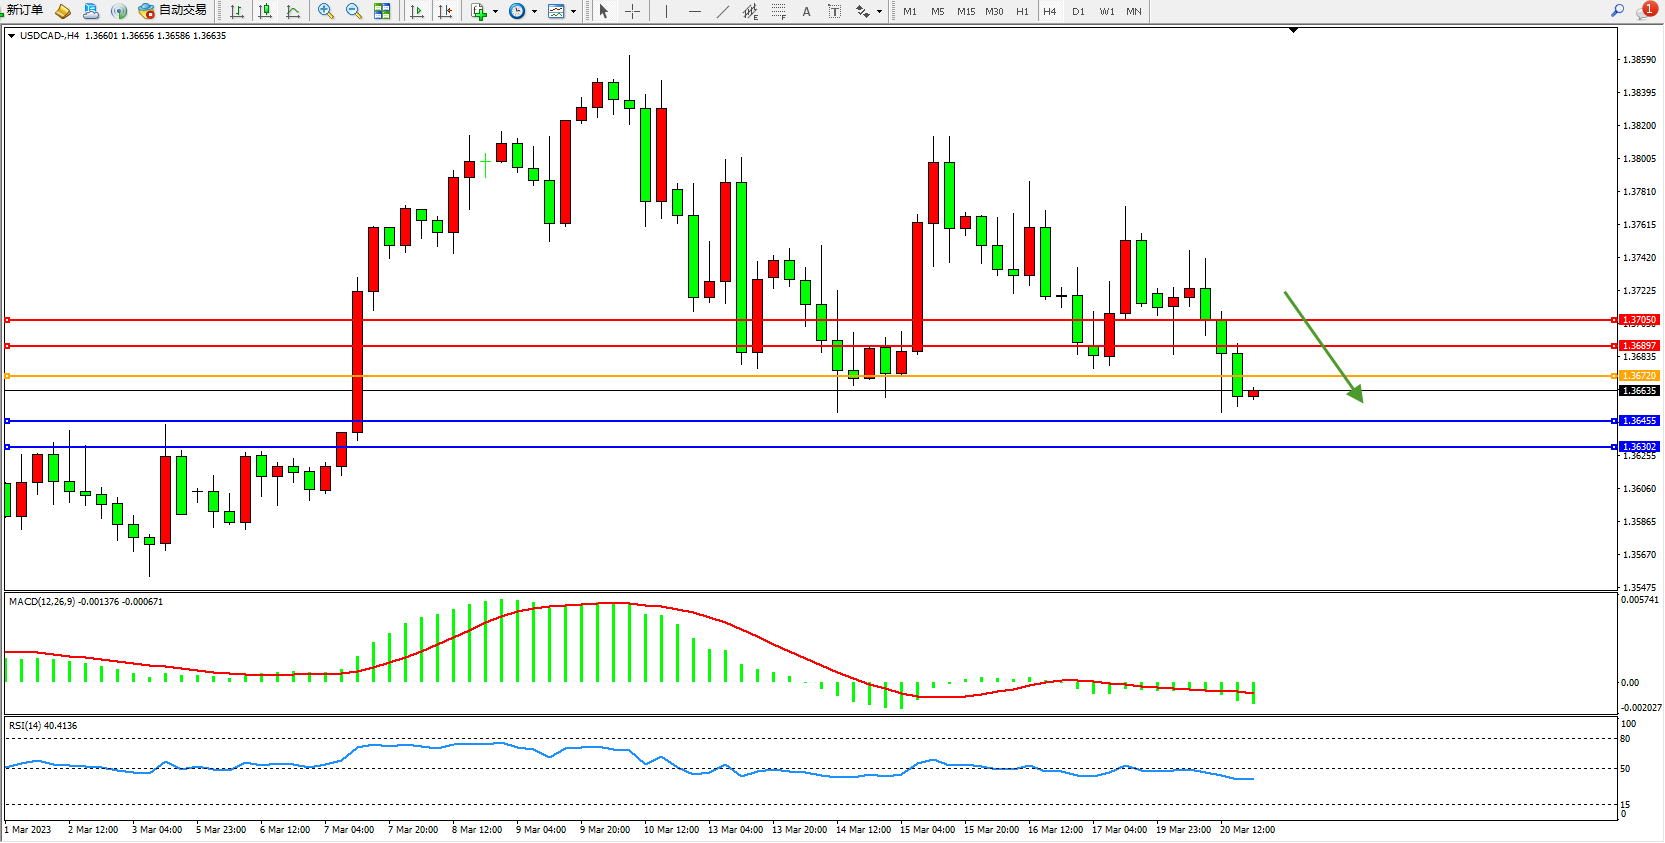Open the search magnifier at top right

pyautogui.click(x=1617, y=10)
